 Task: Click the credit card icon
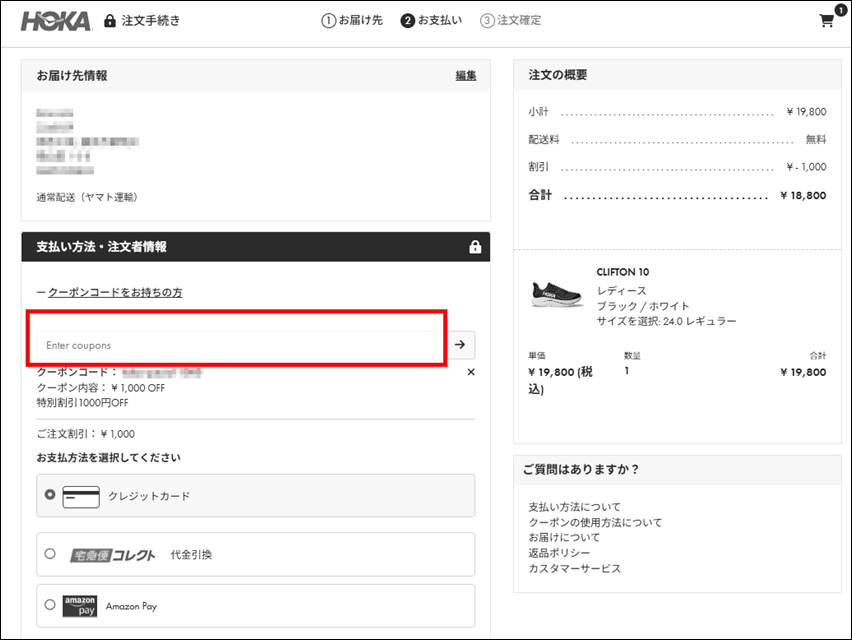click(81, 497)
